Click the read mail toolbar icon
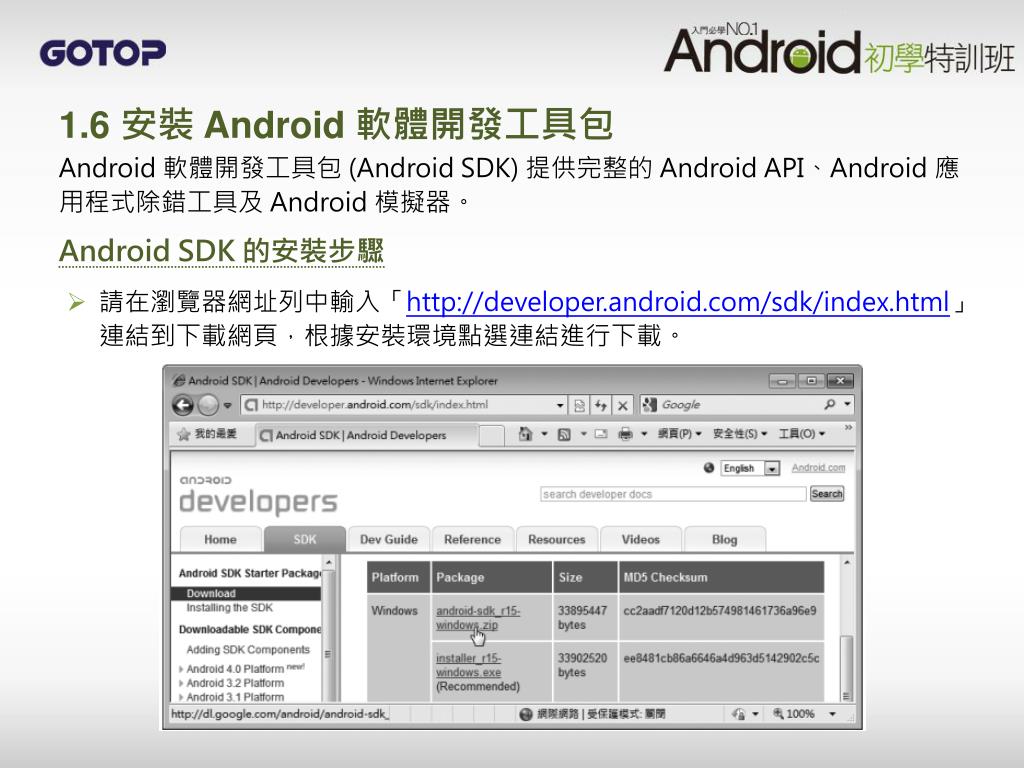This screenshot has height=768, width=1024. coord(601,434)
